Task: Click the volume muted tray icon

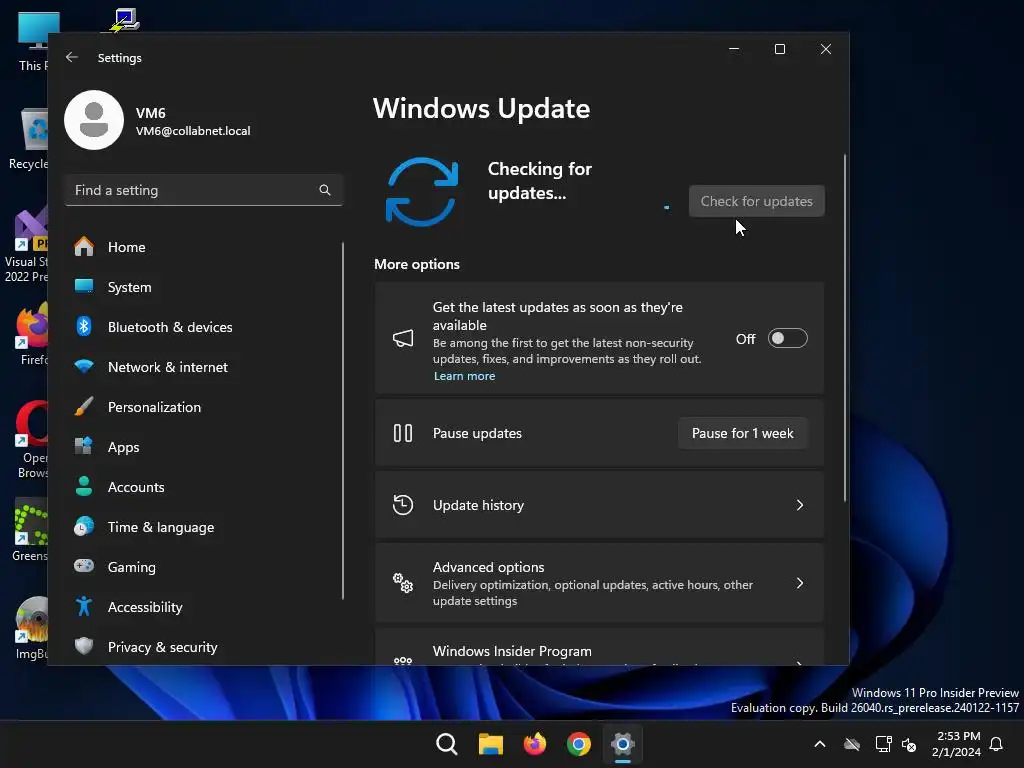Action: point(909,744)
